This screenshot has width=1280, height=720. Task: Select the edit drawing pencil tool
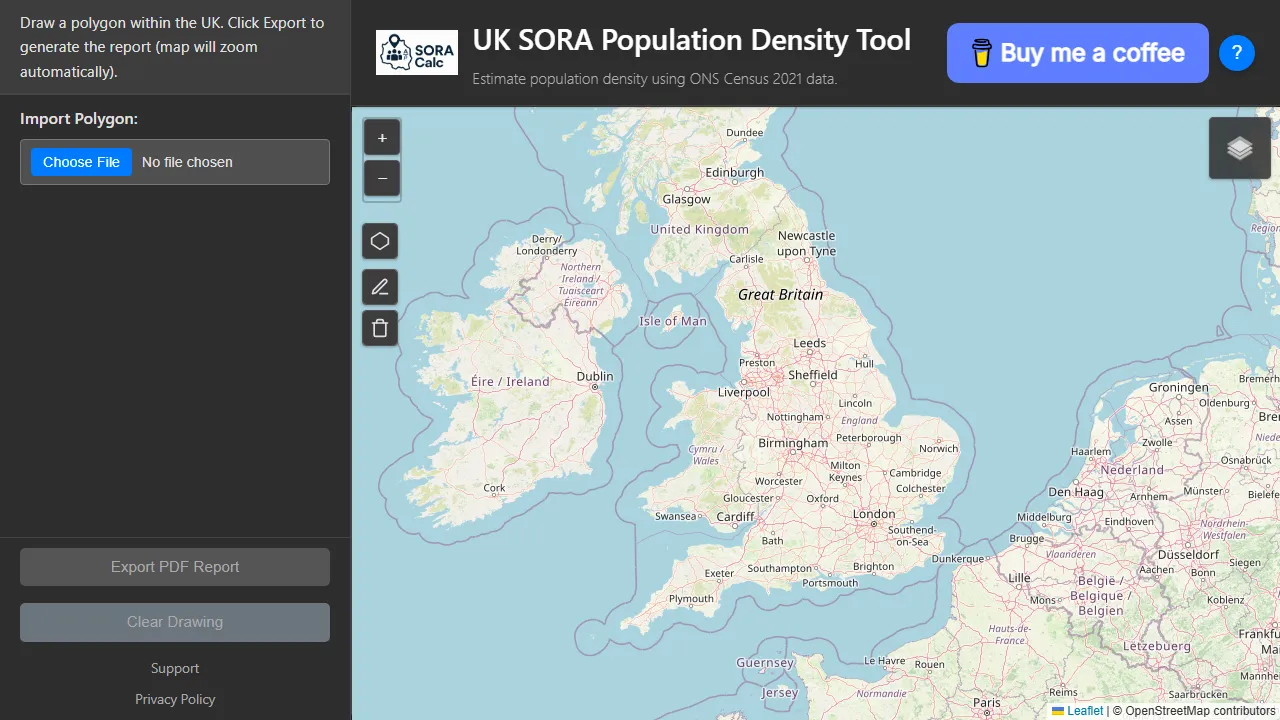(380, 287)
